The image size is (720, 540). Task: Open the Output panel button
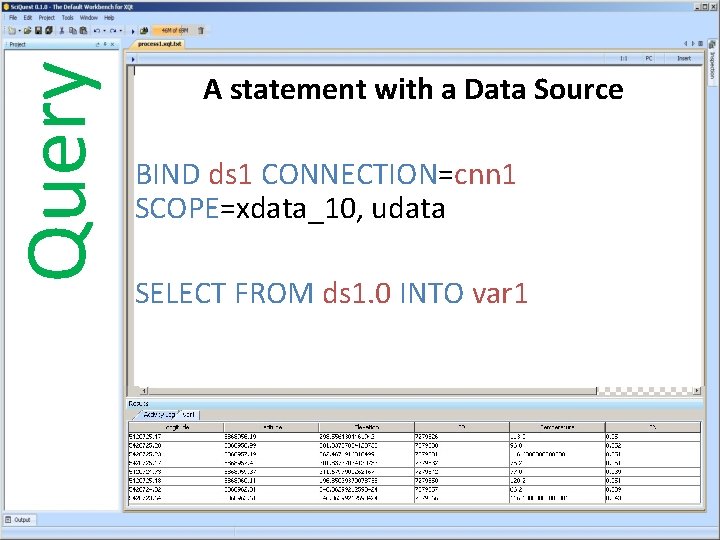[18, 520]
